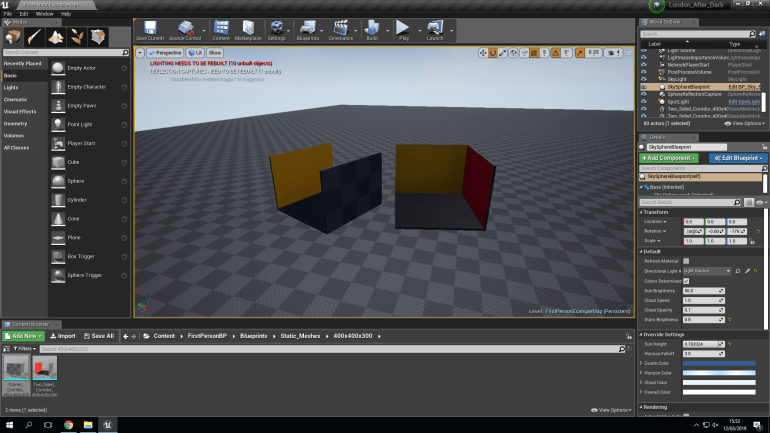Toggle rotation snapping angle icon
This screenshot has width=770, height=433.
coord(555,53)
